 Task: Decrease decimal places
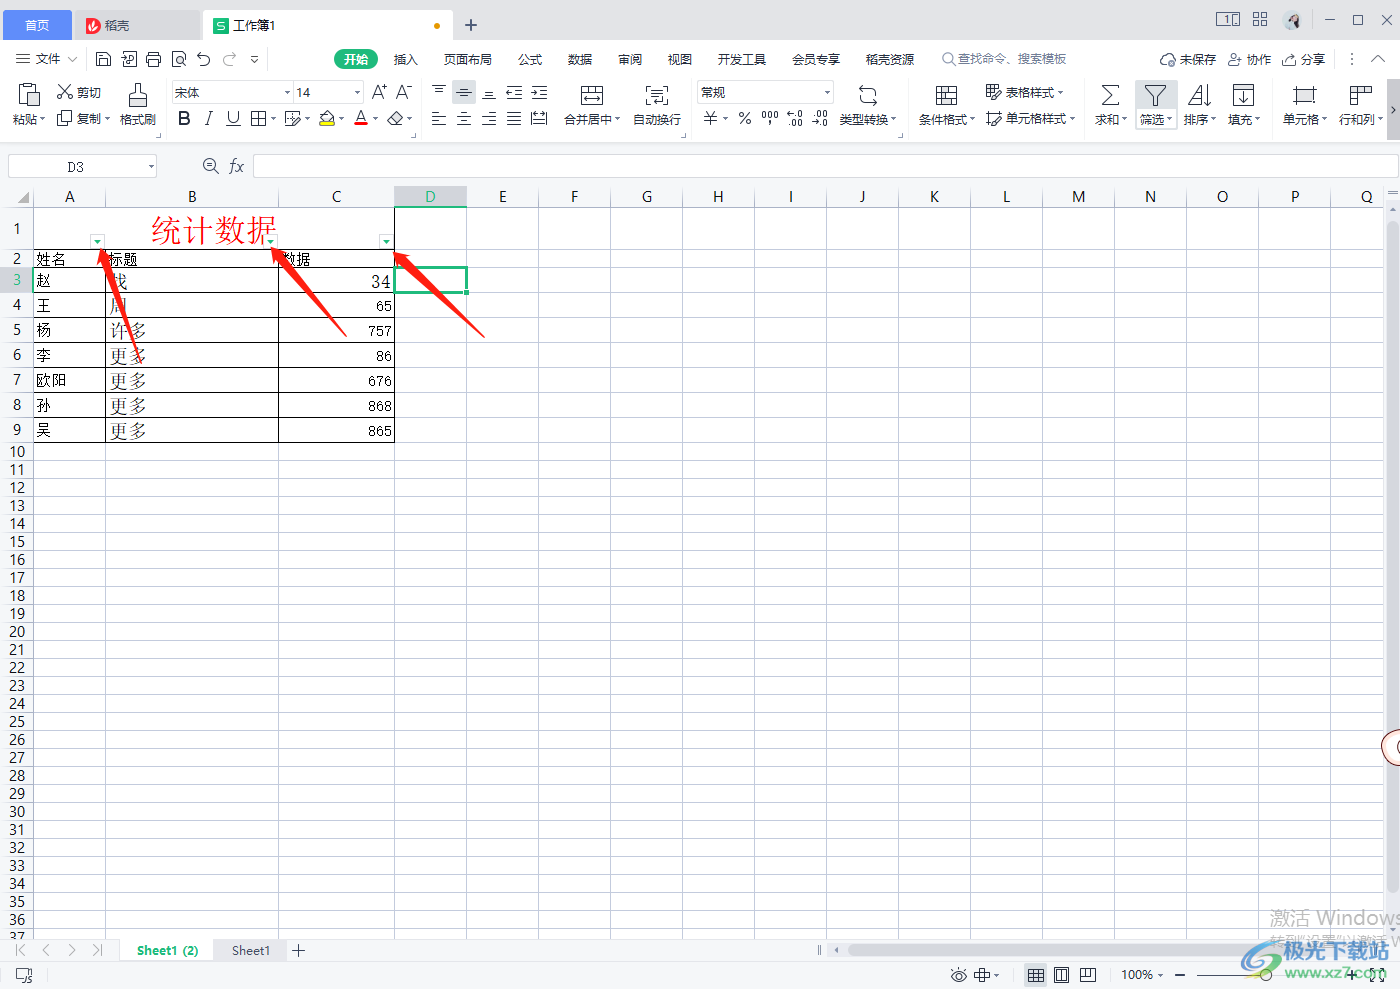click(x=820, y=118)
